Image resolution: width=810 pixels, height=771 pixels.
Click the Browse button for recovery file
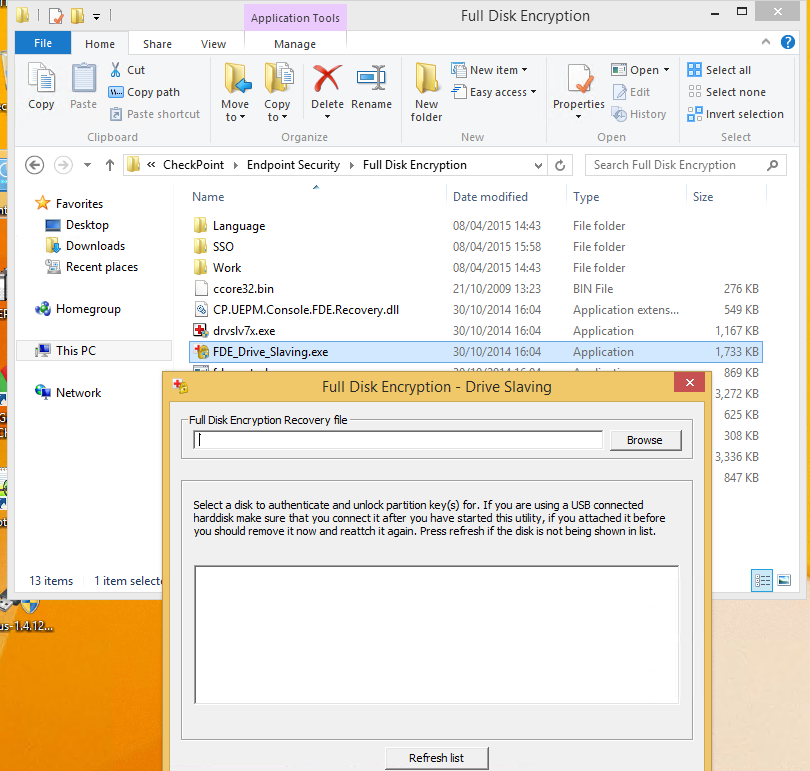644,440
